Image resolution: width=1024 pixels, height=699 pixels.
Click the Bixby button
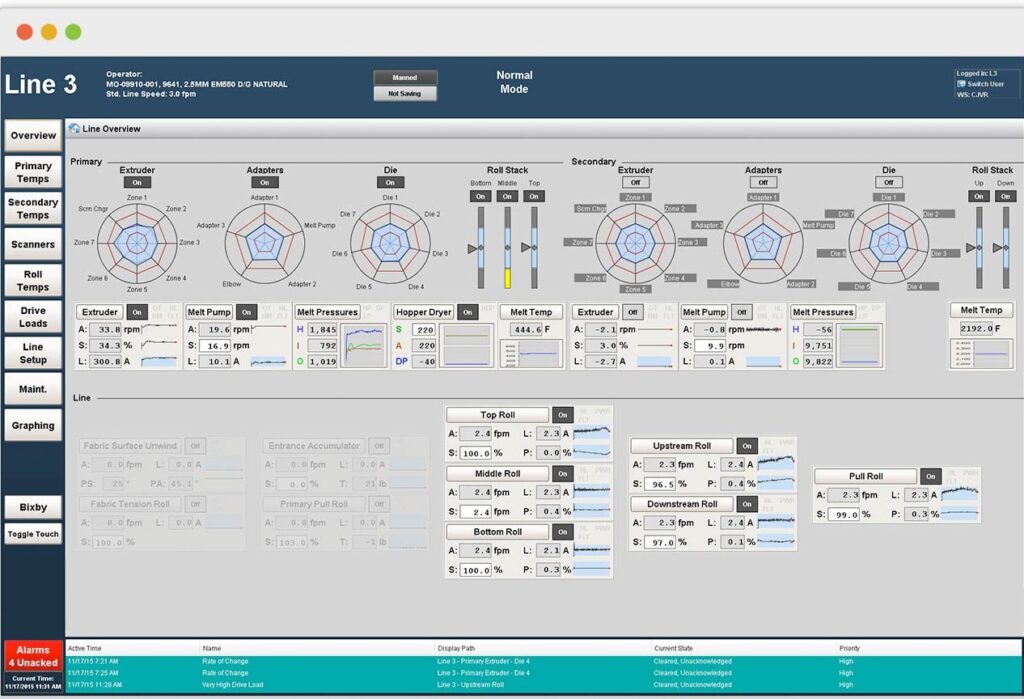(x=33, y=508)
